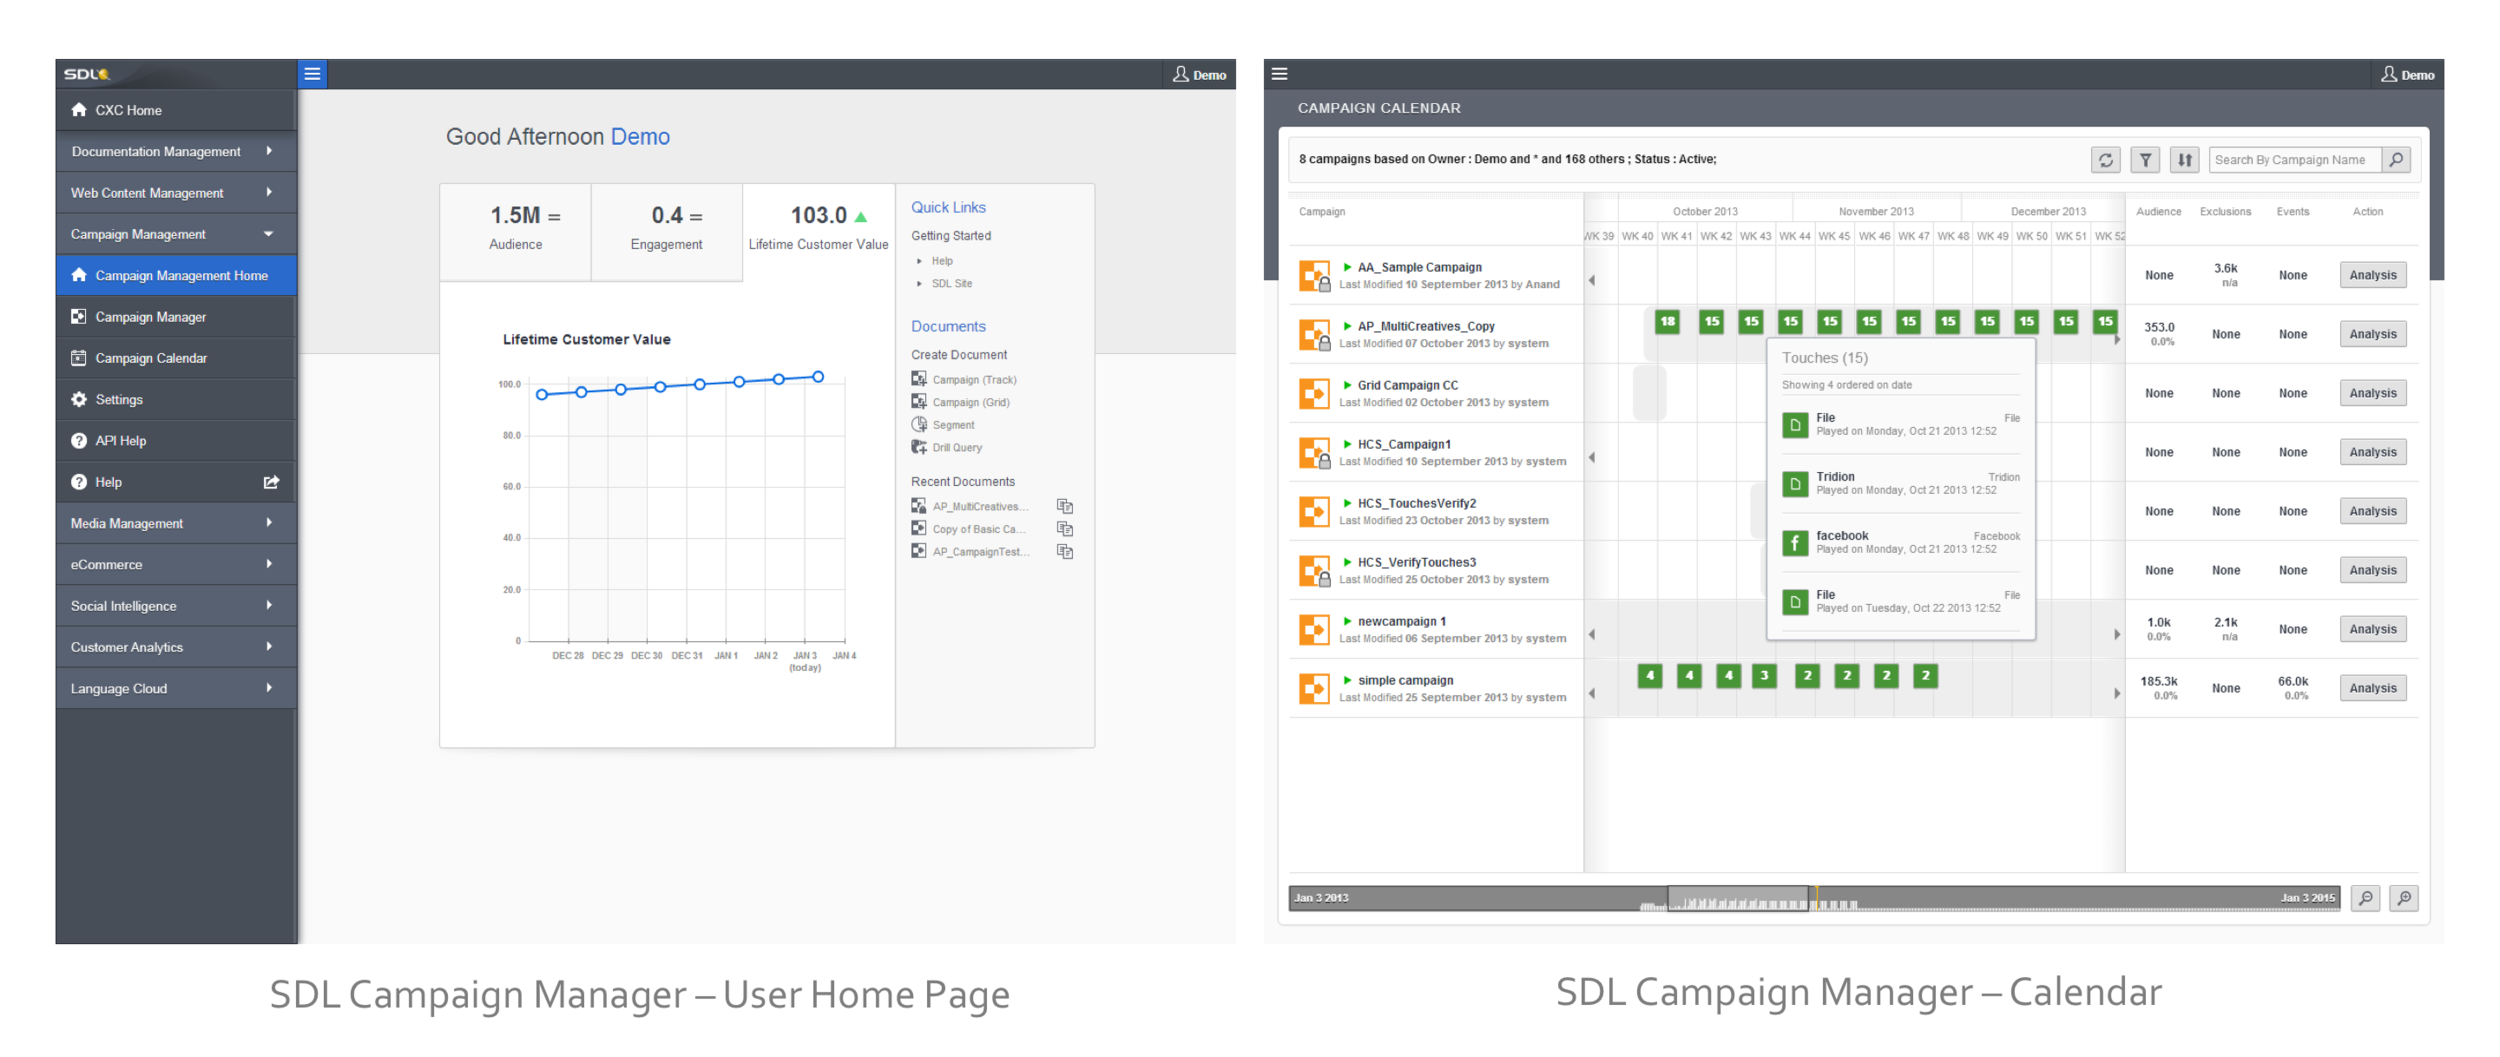Click facebook touch in Touches popup
2500x1057 pixels.
coord(1901,542)
